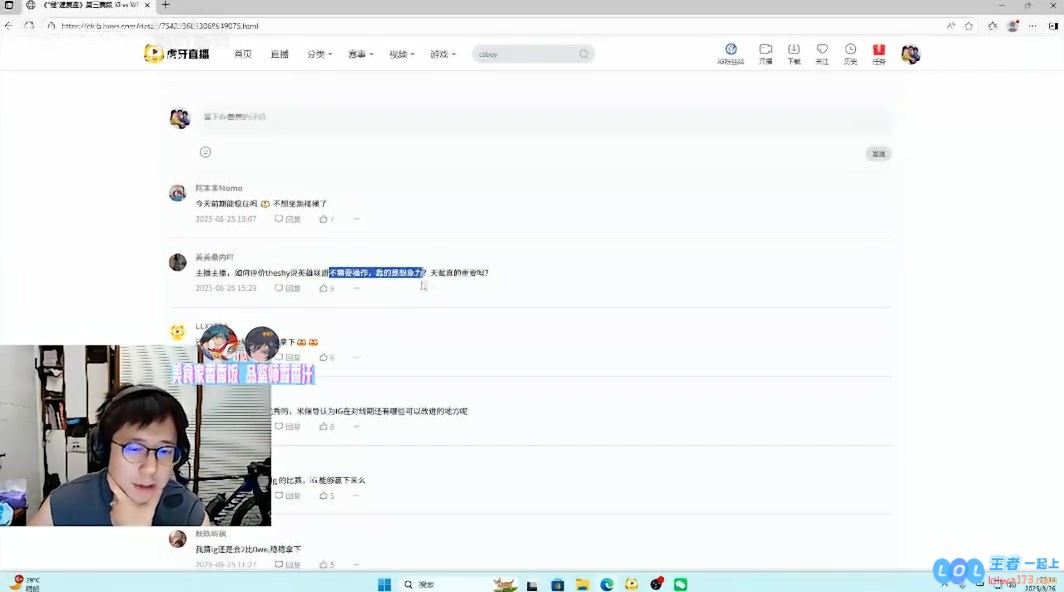Click the browser back arrow

(x=9, y=26)
